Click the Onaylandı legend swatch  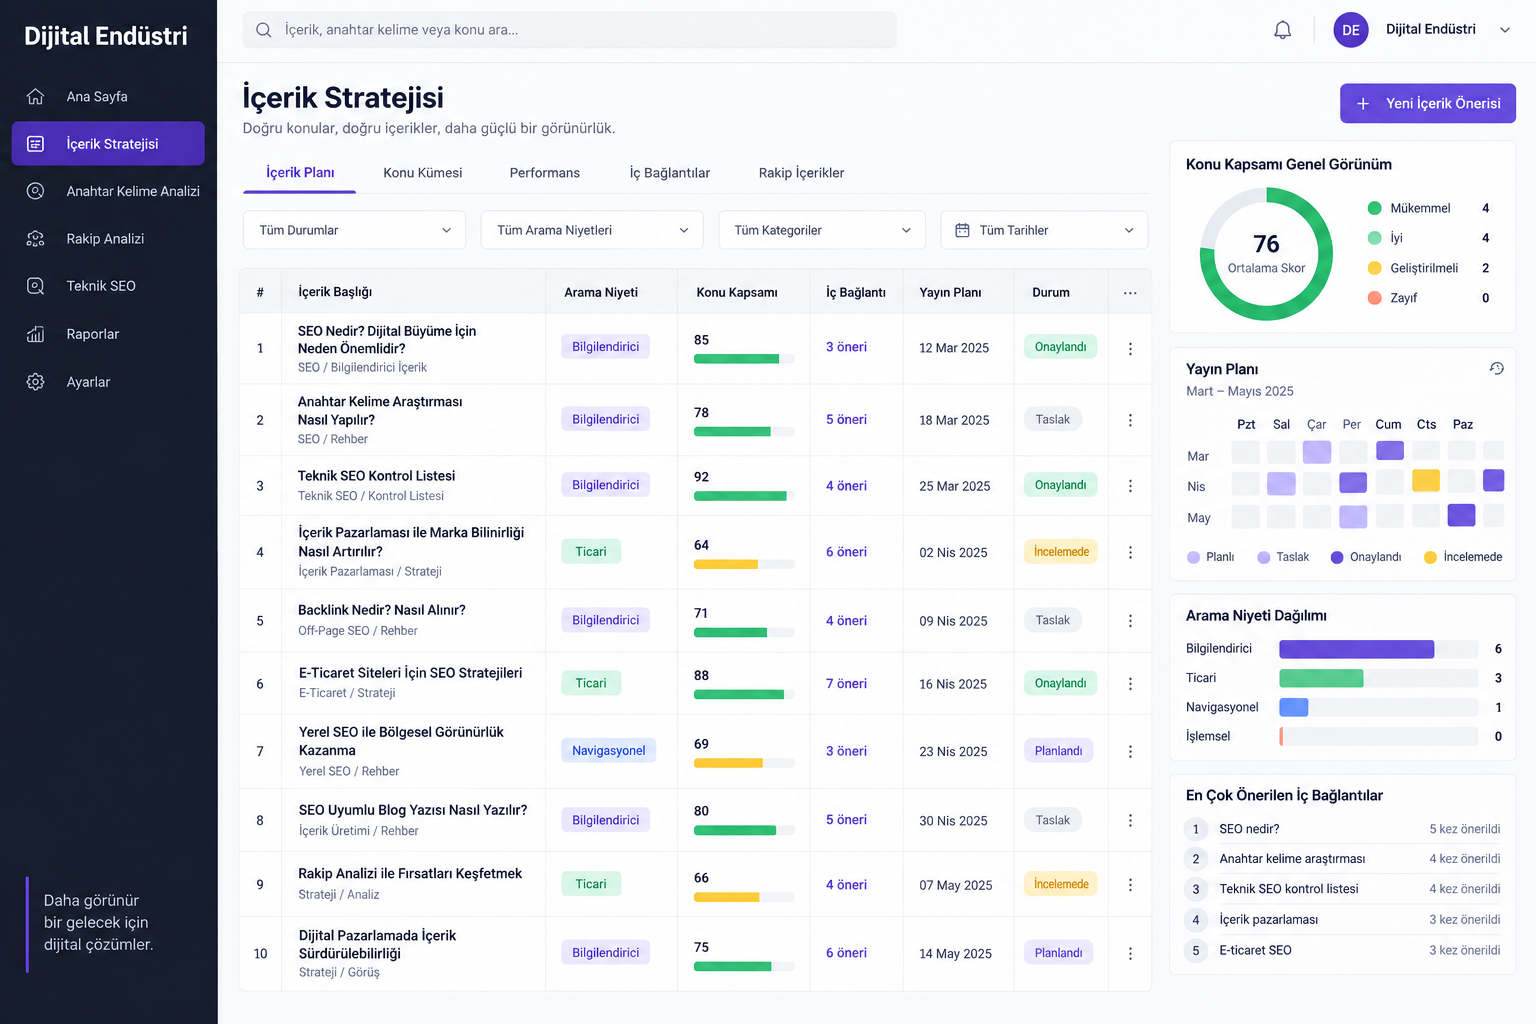(1337, 558)
